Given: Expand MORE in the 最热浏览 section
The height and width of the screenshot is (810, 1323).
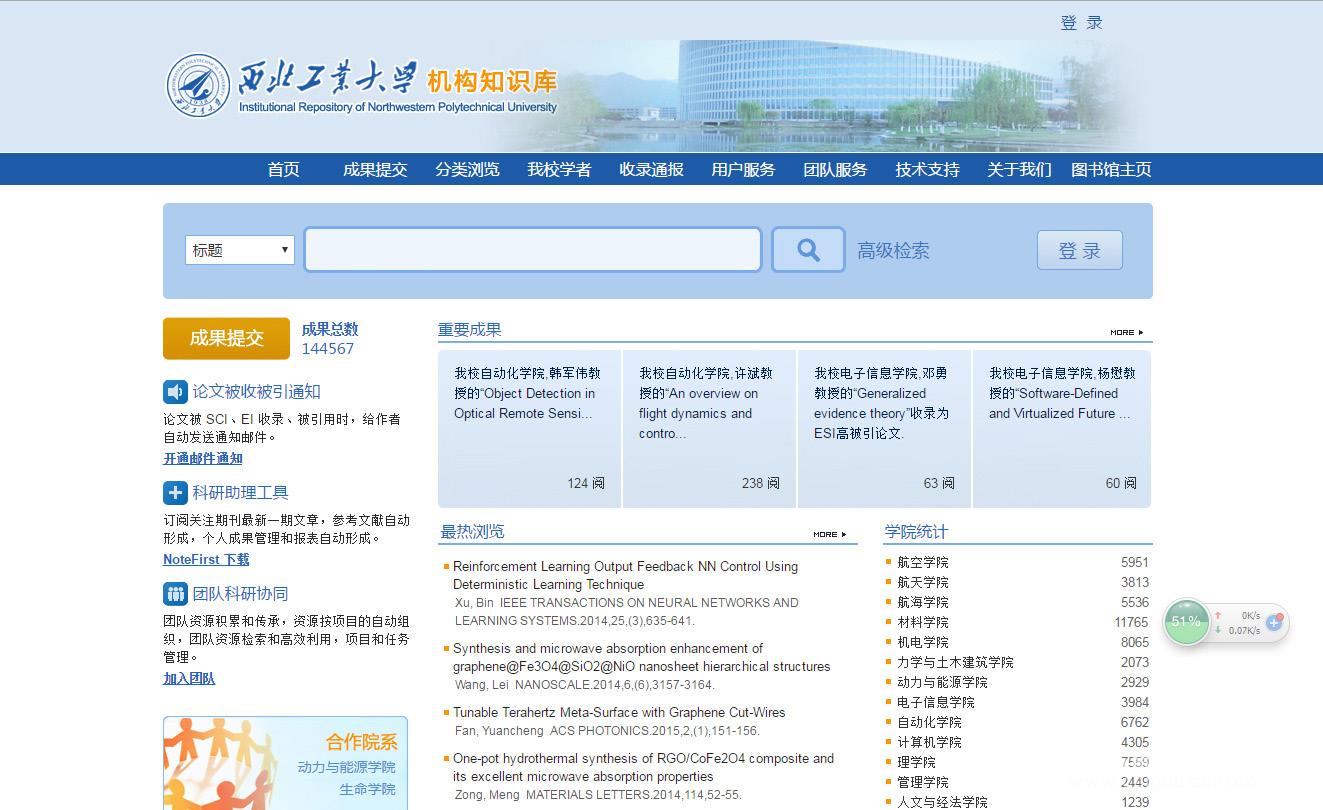Looking at the screenshot, I should [829, 534].
